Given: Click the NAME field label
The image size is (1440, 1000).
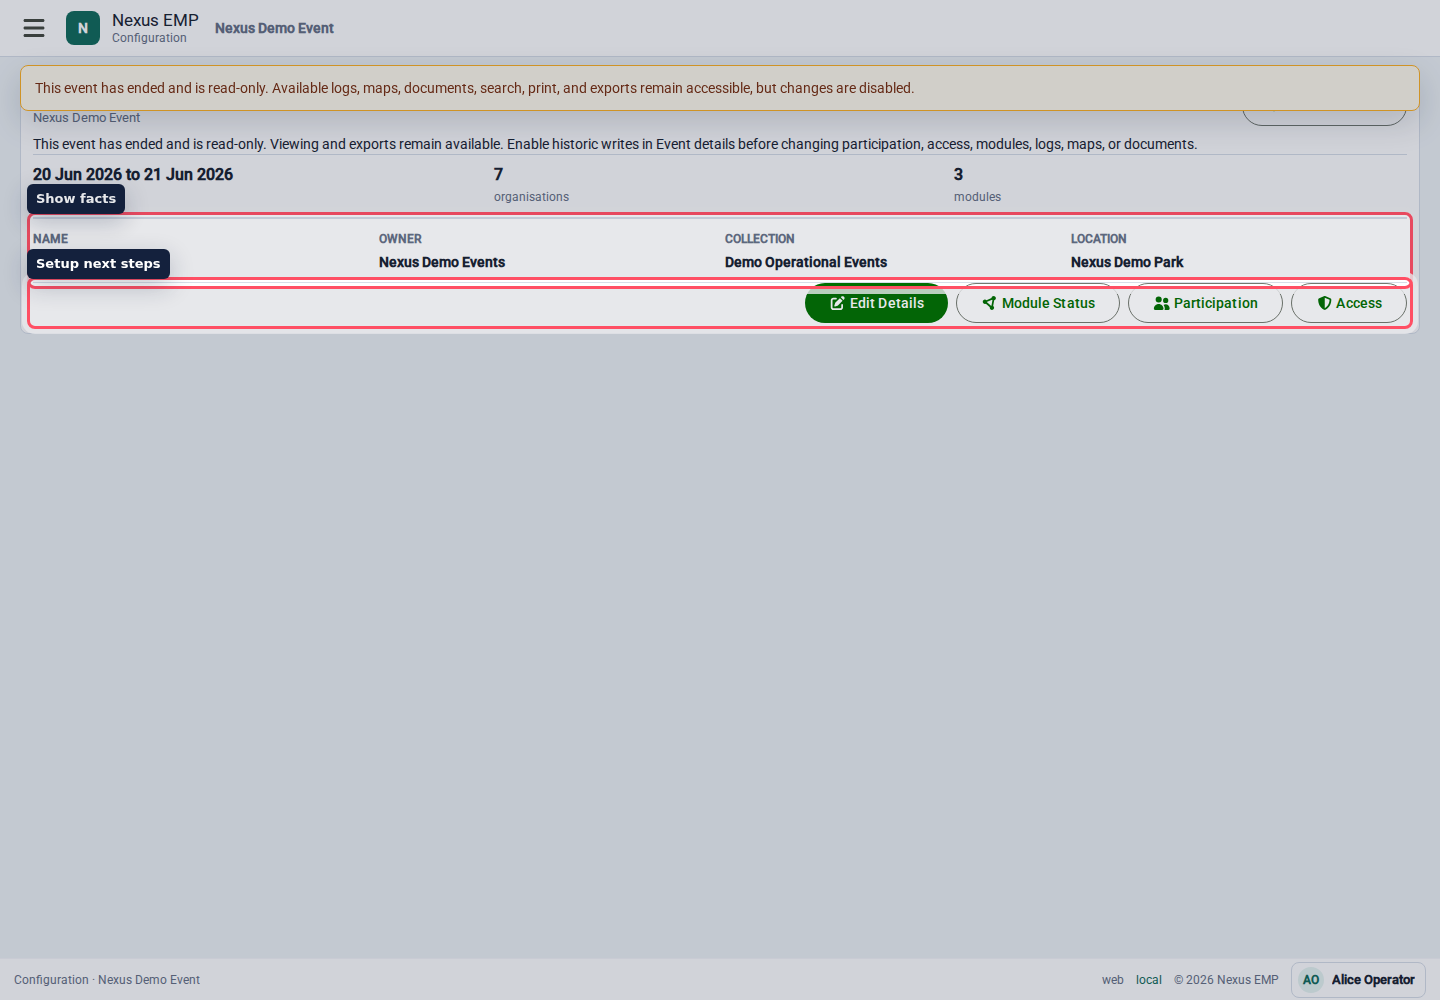Looking at the screenshot, I should [51, 239].
